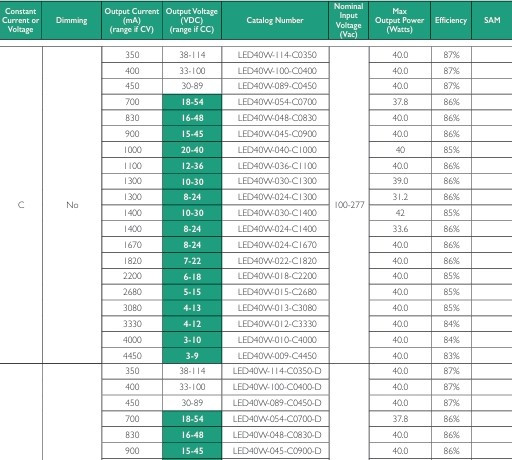The height and width of the screenshot is (460, 512).
Task: Select the Efficiency column header
Action: click(x=451, y=20)
